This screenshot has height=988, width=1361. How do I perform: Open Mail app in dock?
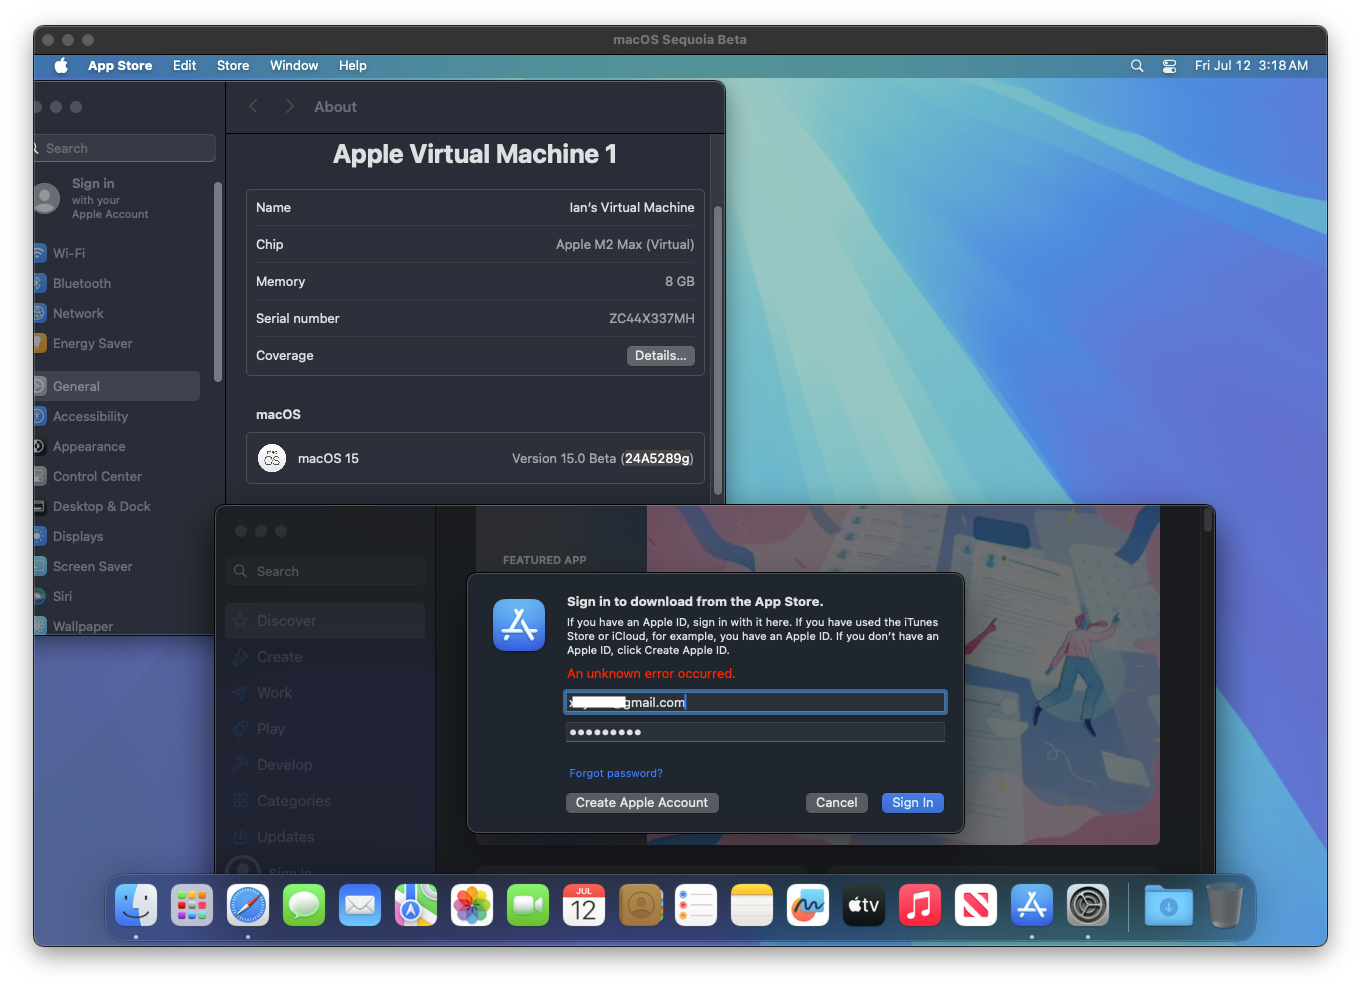click(x=360, y=906)
